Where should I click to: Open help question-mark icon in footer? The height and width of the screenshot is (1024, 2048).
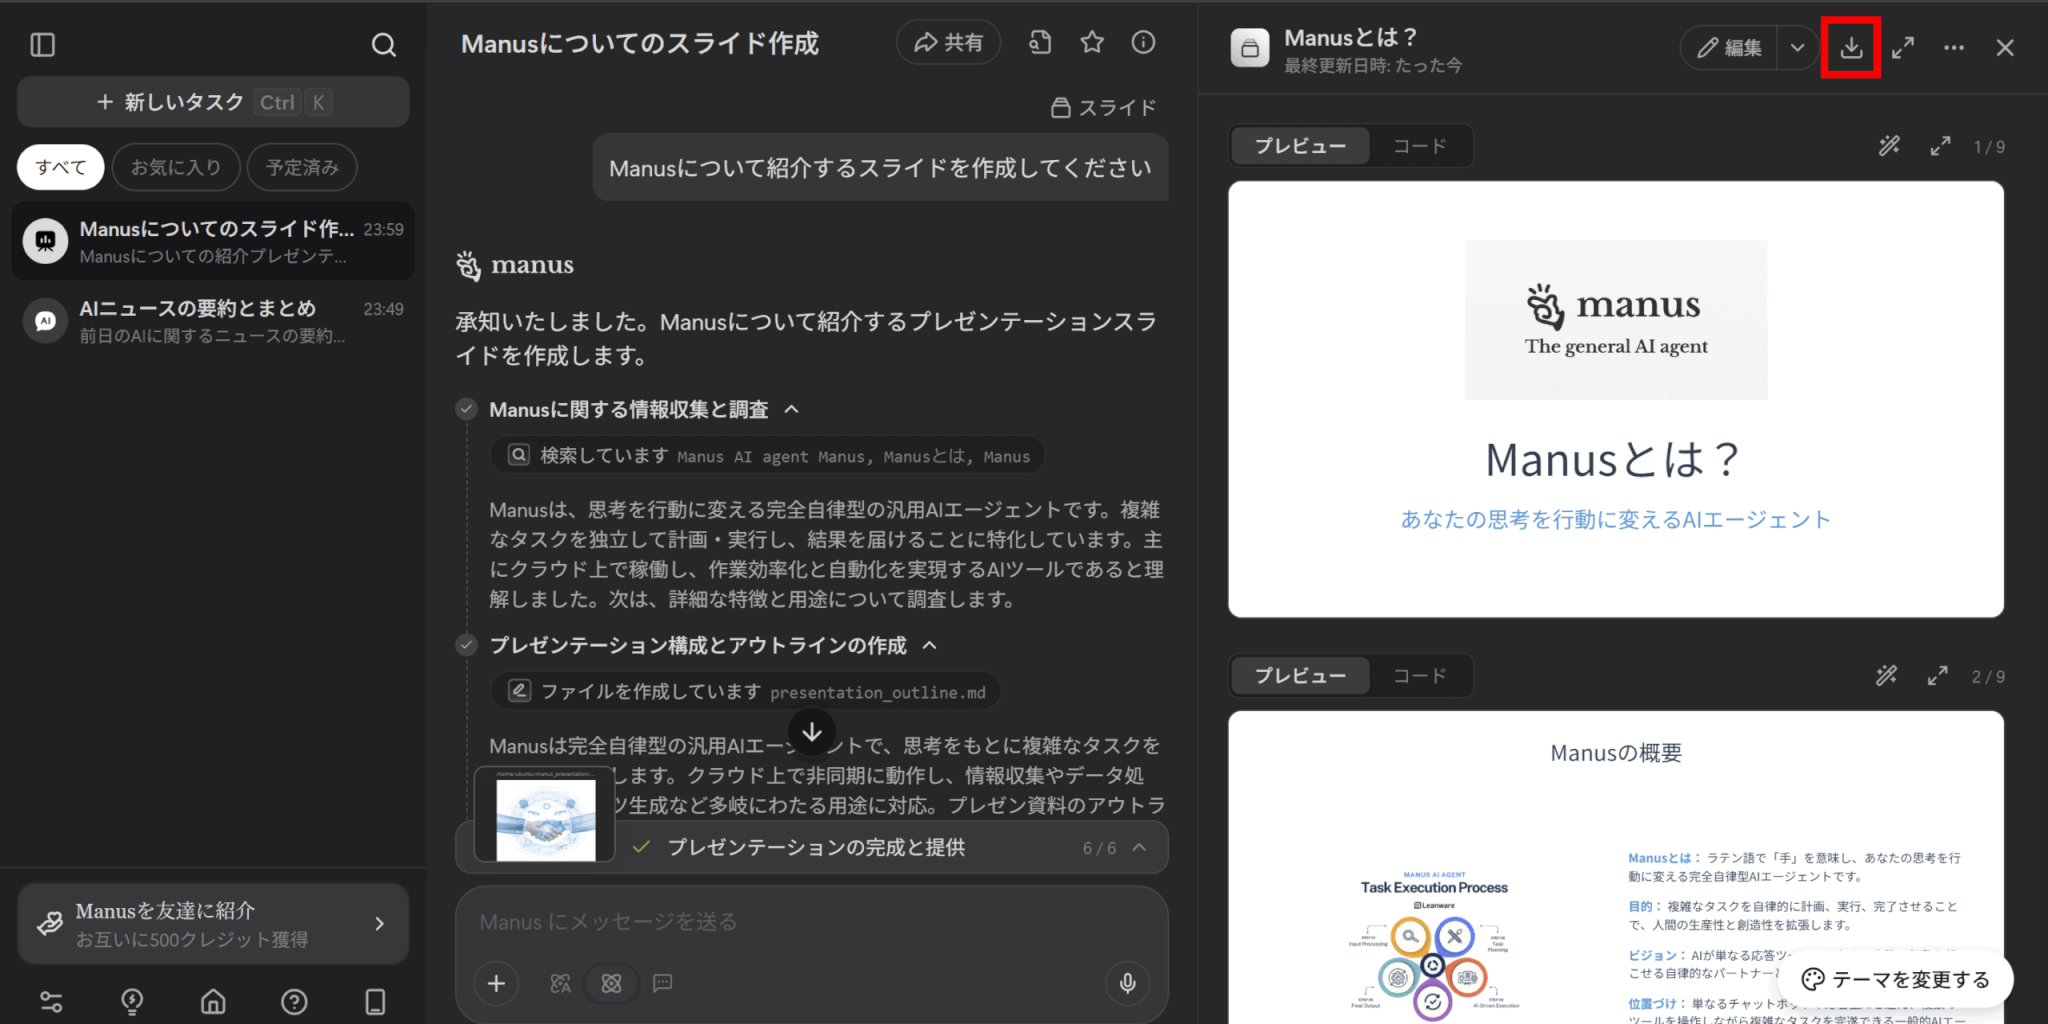[294, 1001]
